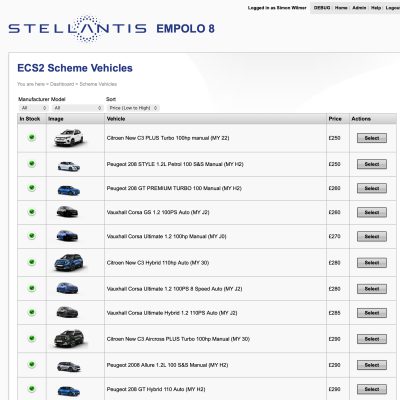Click Dashboard breadcrumb link
The width and height of the screenshot is (400, 400).
click(62, 84)
